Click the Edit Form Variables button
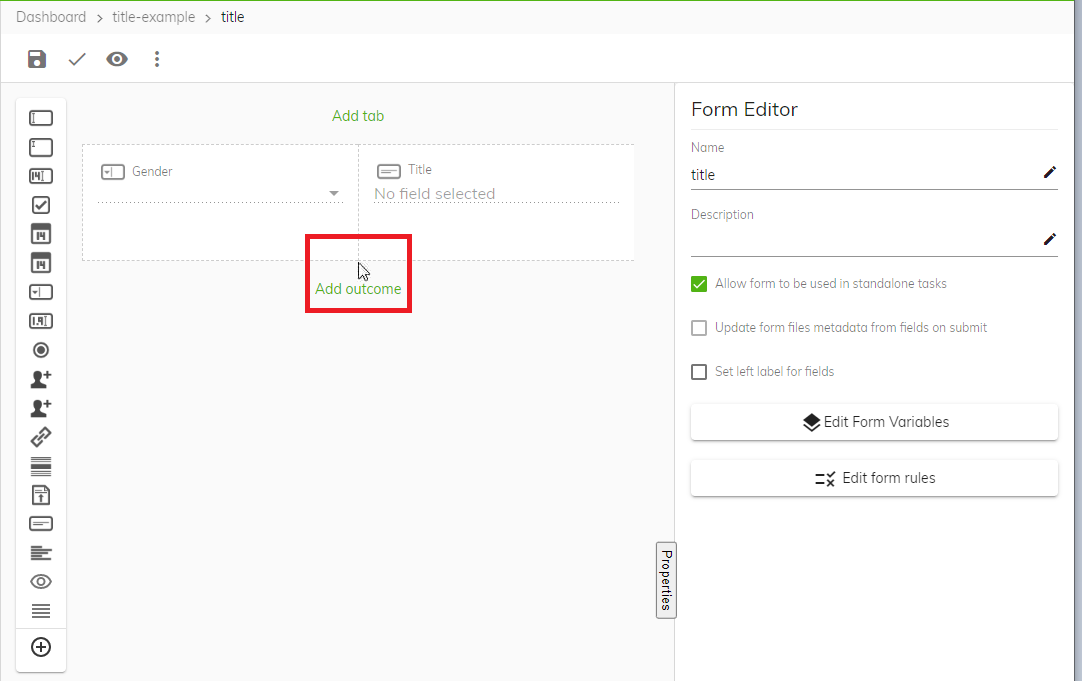The height and width of the screenshot is (681, 1082). pyautogui.click(x=874, y=422)
